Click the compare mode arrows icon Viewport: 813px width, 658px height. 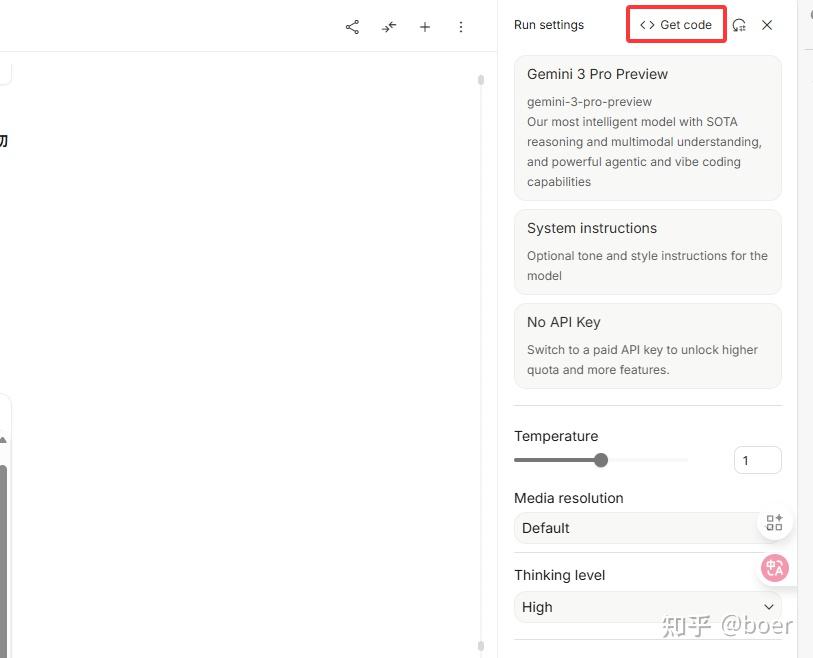[388, 27]
